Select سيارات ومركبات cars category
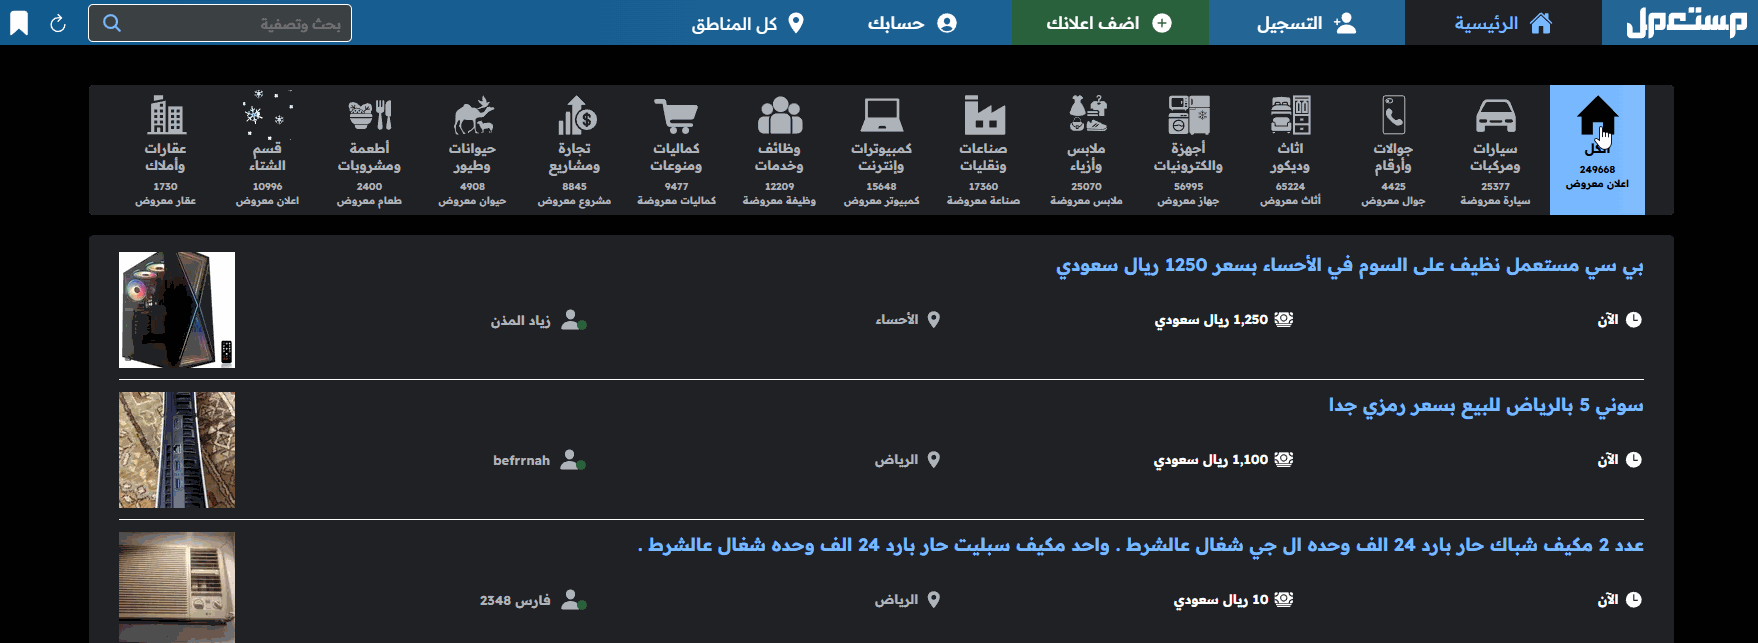 [x=1495, y=150]
